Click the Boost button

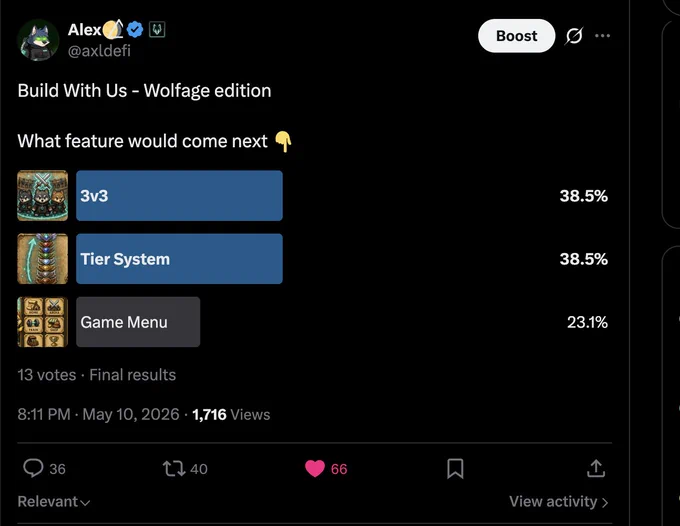click(x=517, y=36)
